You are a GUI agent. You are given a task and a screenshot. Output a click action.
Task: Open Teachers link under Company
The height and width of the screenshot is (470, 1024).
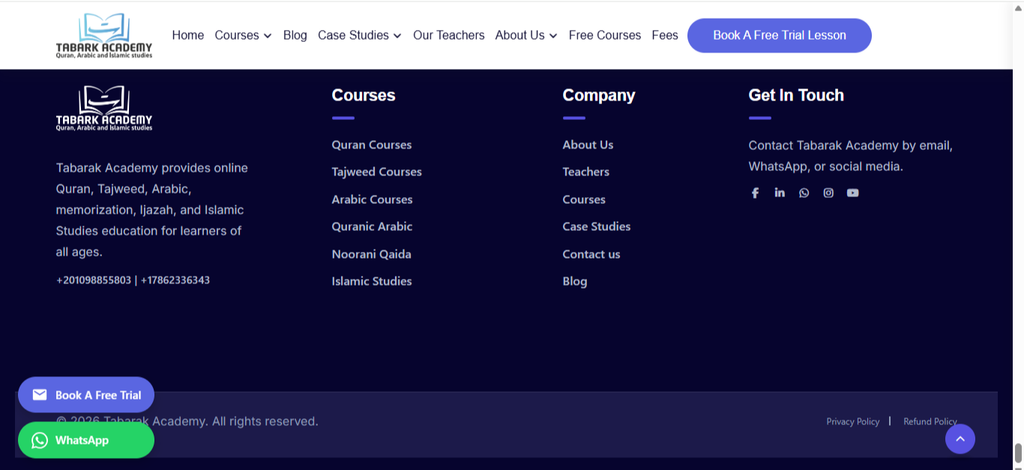tap(586, 172)
